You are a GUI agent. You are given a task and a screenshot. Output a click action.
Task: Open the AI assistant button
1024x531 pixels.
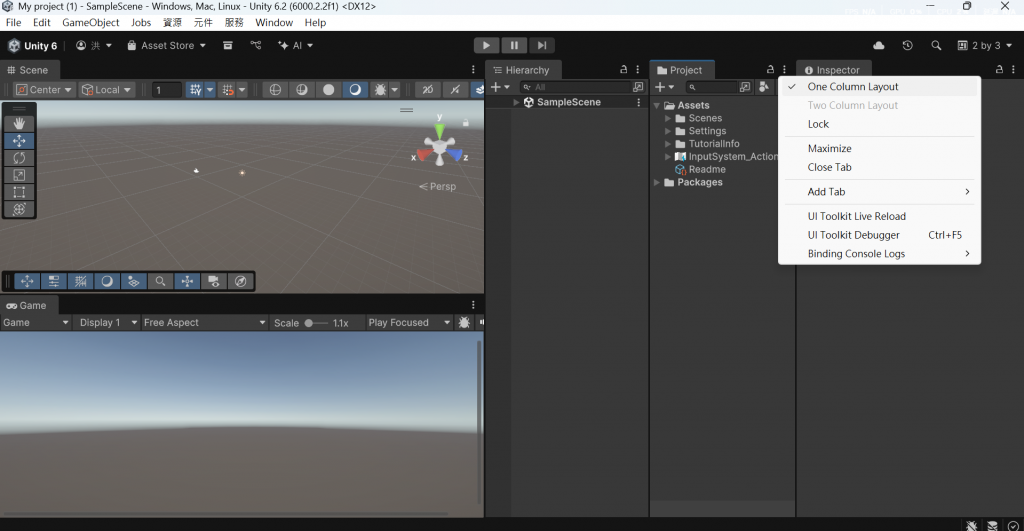[x=295, y=45]
